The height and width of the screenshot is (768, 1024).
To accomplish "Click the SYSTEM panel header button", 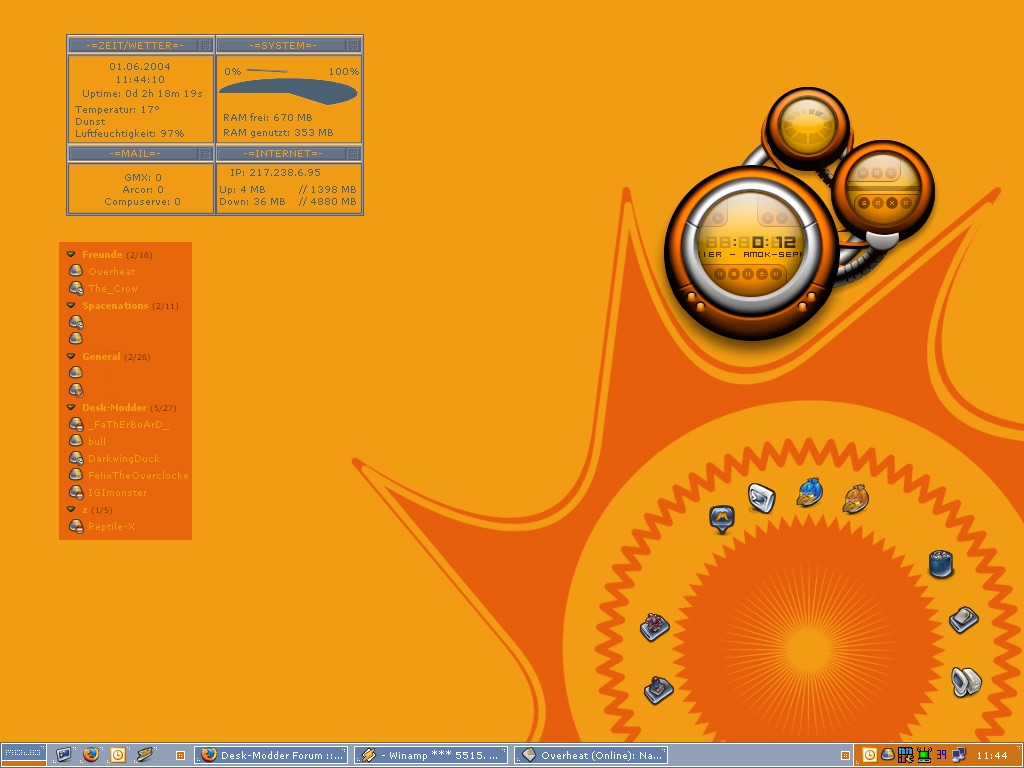I will [x=353, y=45].
